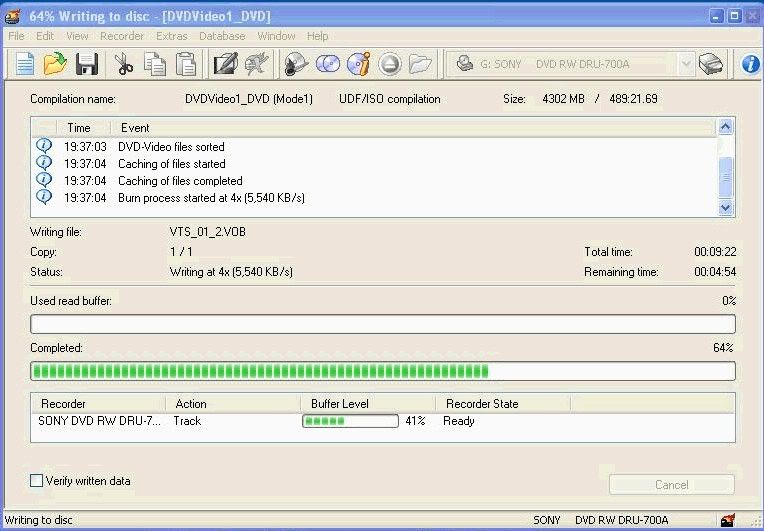Screen dimensions: 764x531
Task: Click the Buffer Level column header
Action: tap(340, 404)
